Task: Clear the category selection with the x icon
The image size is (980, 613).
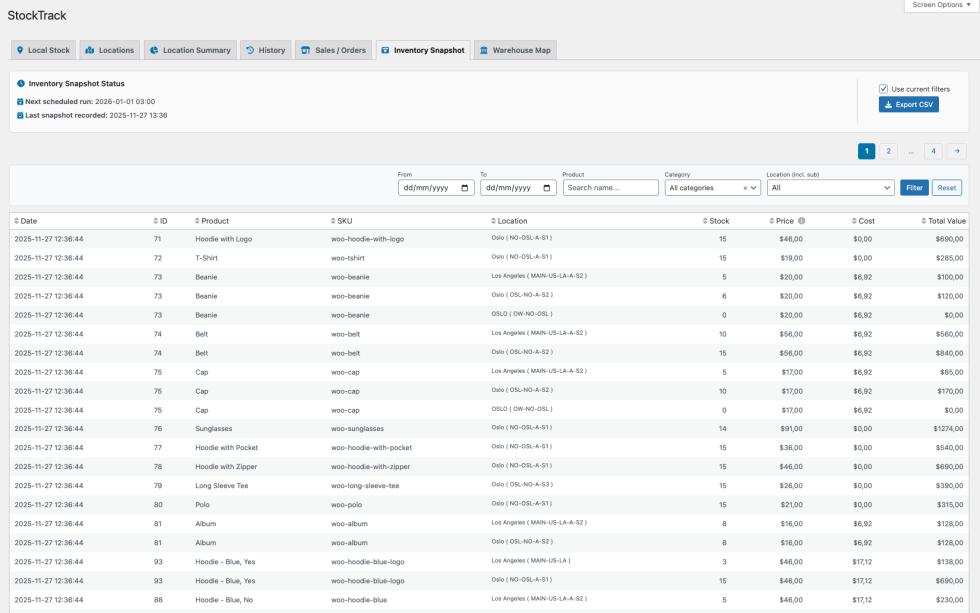Action: (x=745, y=188)
